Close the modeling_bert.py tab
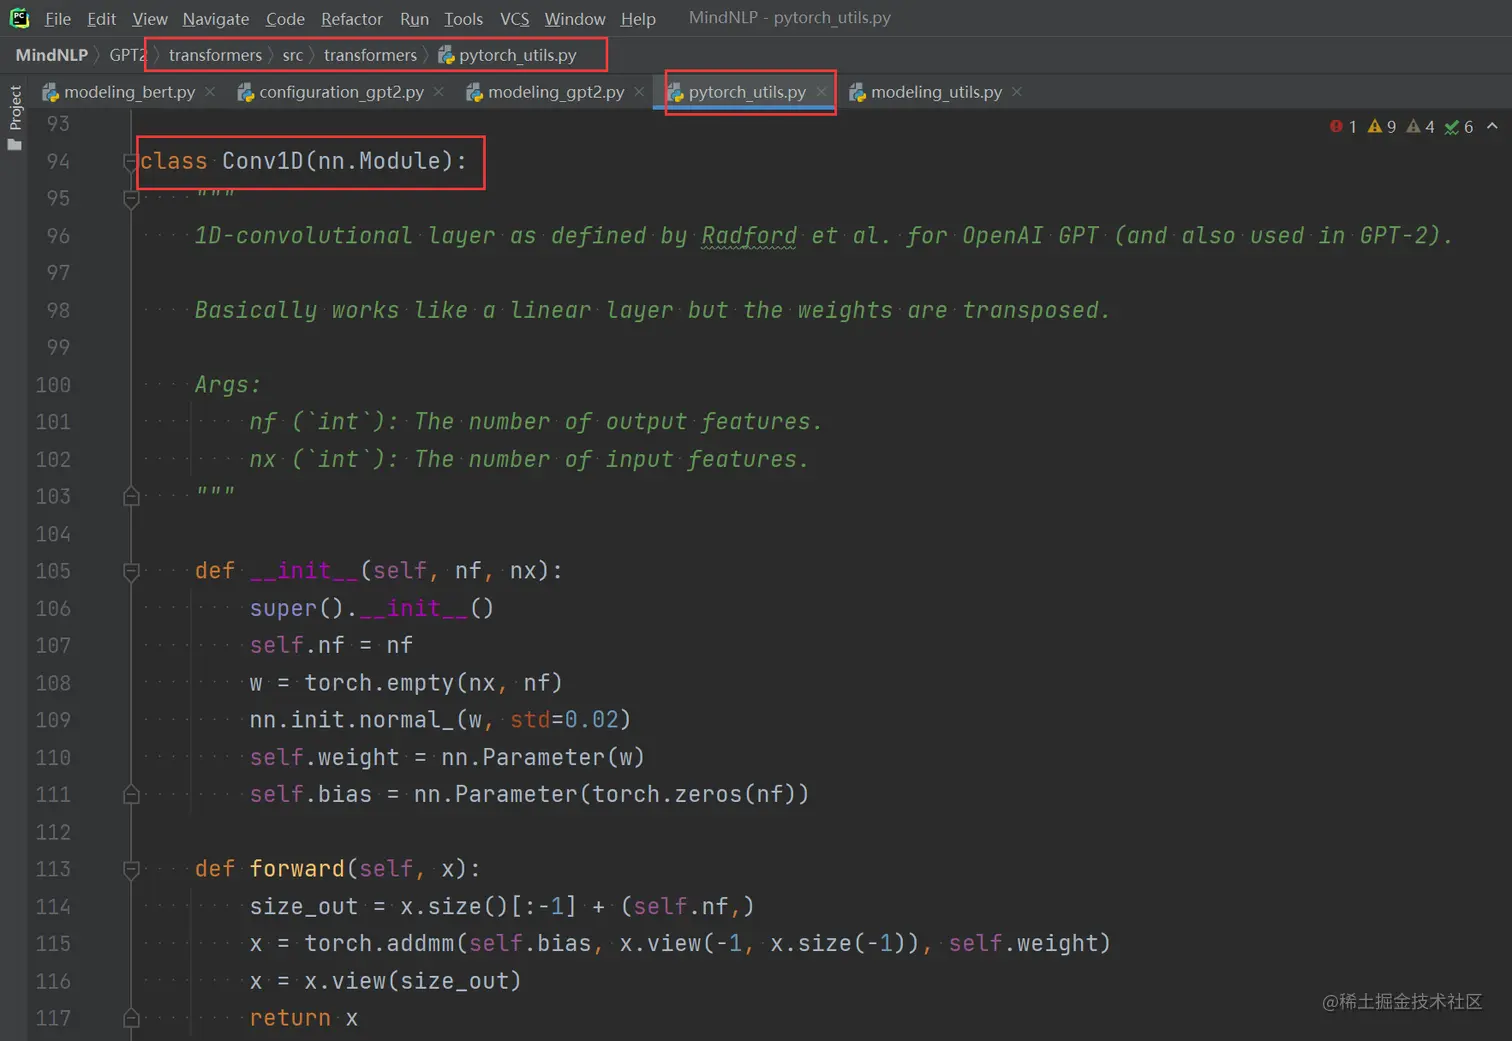 point(210,92)
